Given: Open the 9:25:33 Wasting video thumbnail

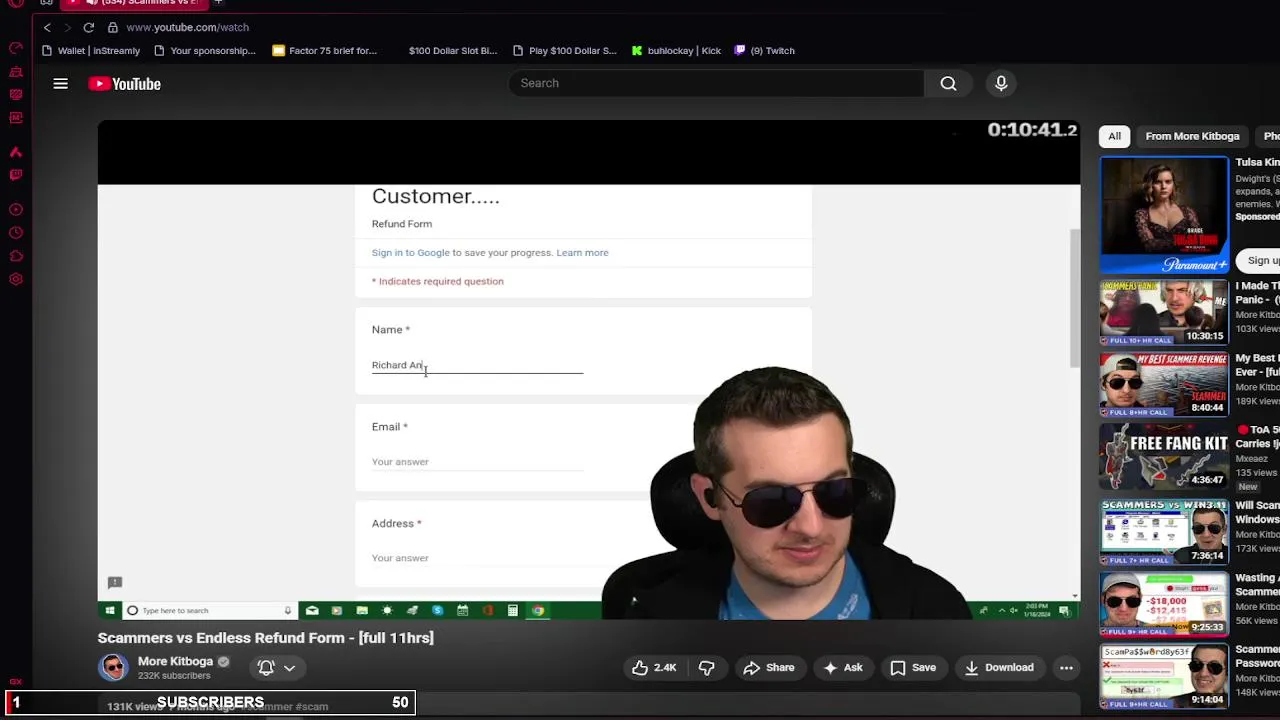Looking at the screenshot, I should pyautogui.click(x=1164, y=603).
